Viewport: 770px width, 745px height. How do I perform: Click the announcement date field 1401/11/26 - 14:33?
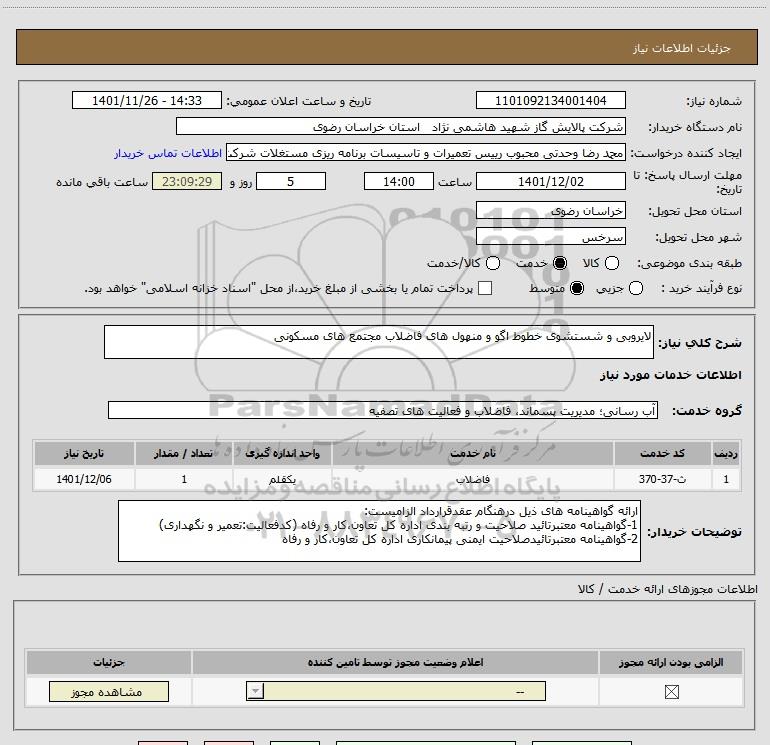(x=147, y=101)
